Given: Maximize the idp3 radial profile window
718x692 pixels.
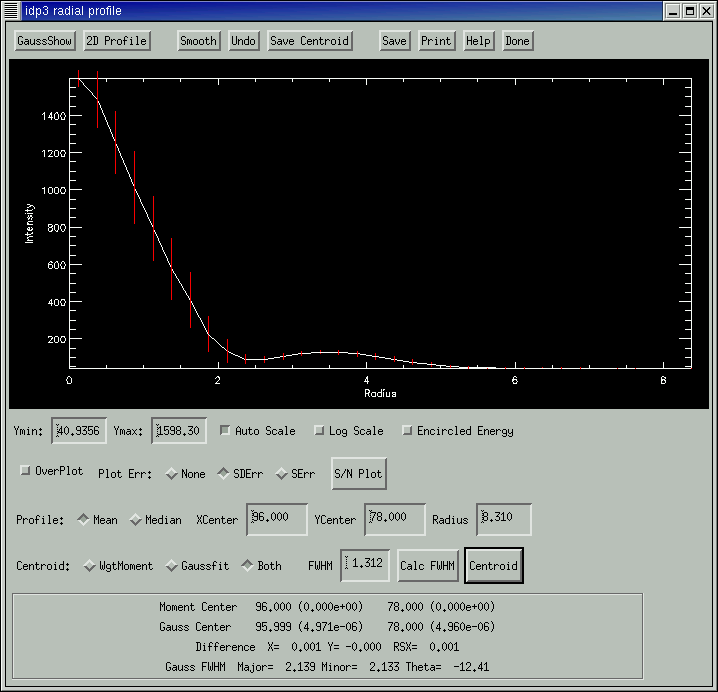Looking at the screenshot, I should click(x=690, y=11).
